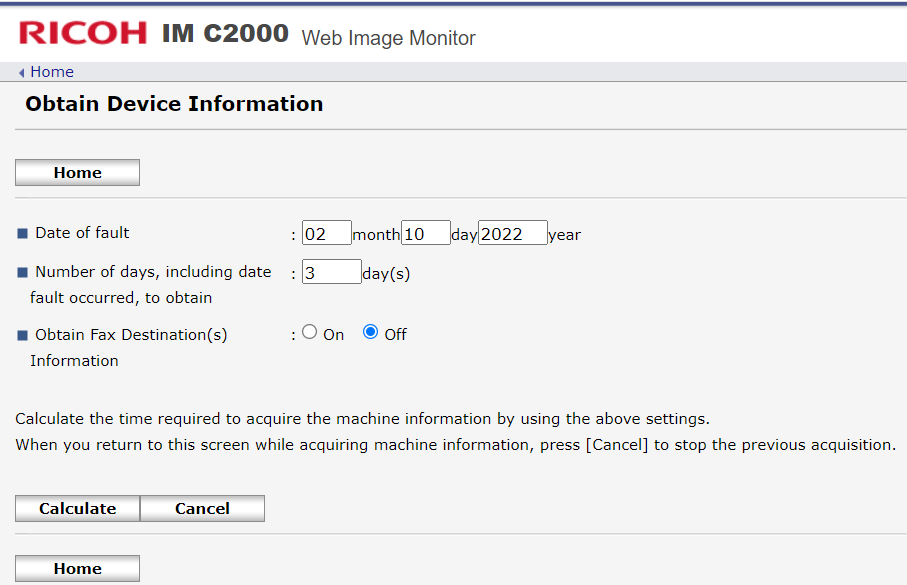The height and width of the screenshot is (585, 907).
Task: Click the Calculate button
Action: tap(77, 508)
